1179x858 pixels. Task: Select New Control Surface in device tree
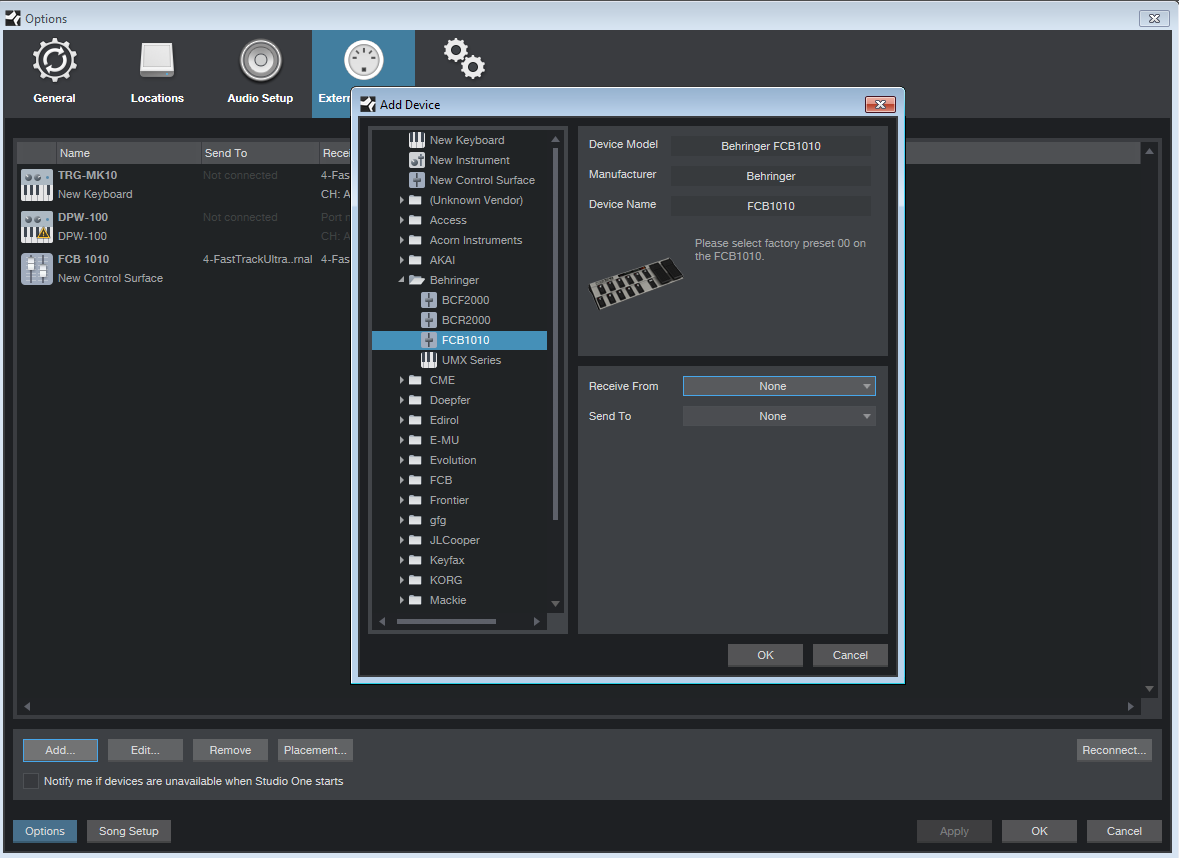tap(482, 180)
